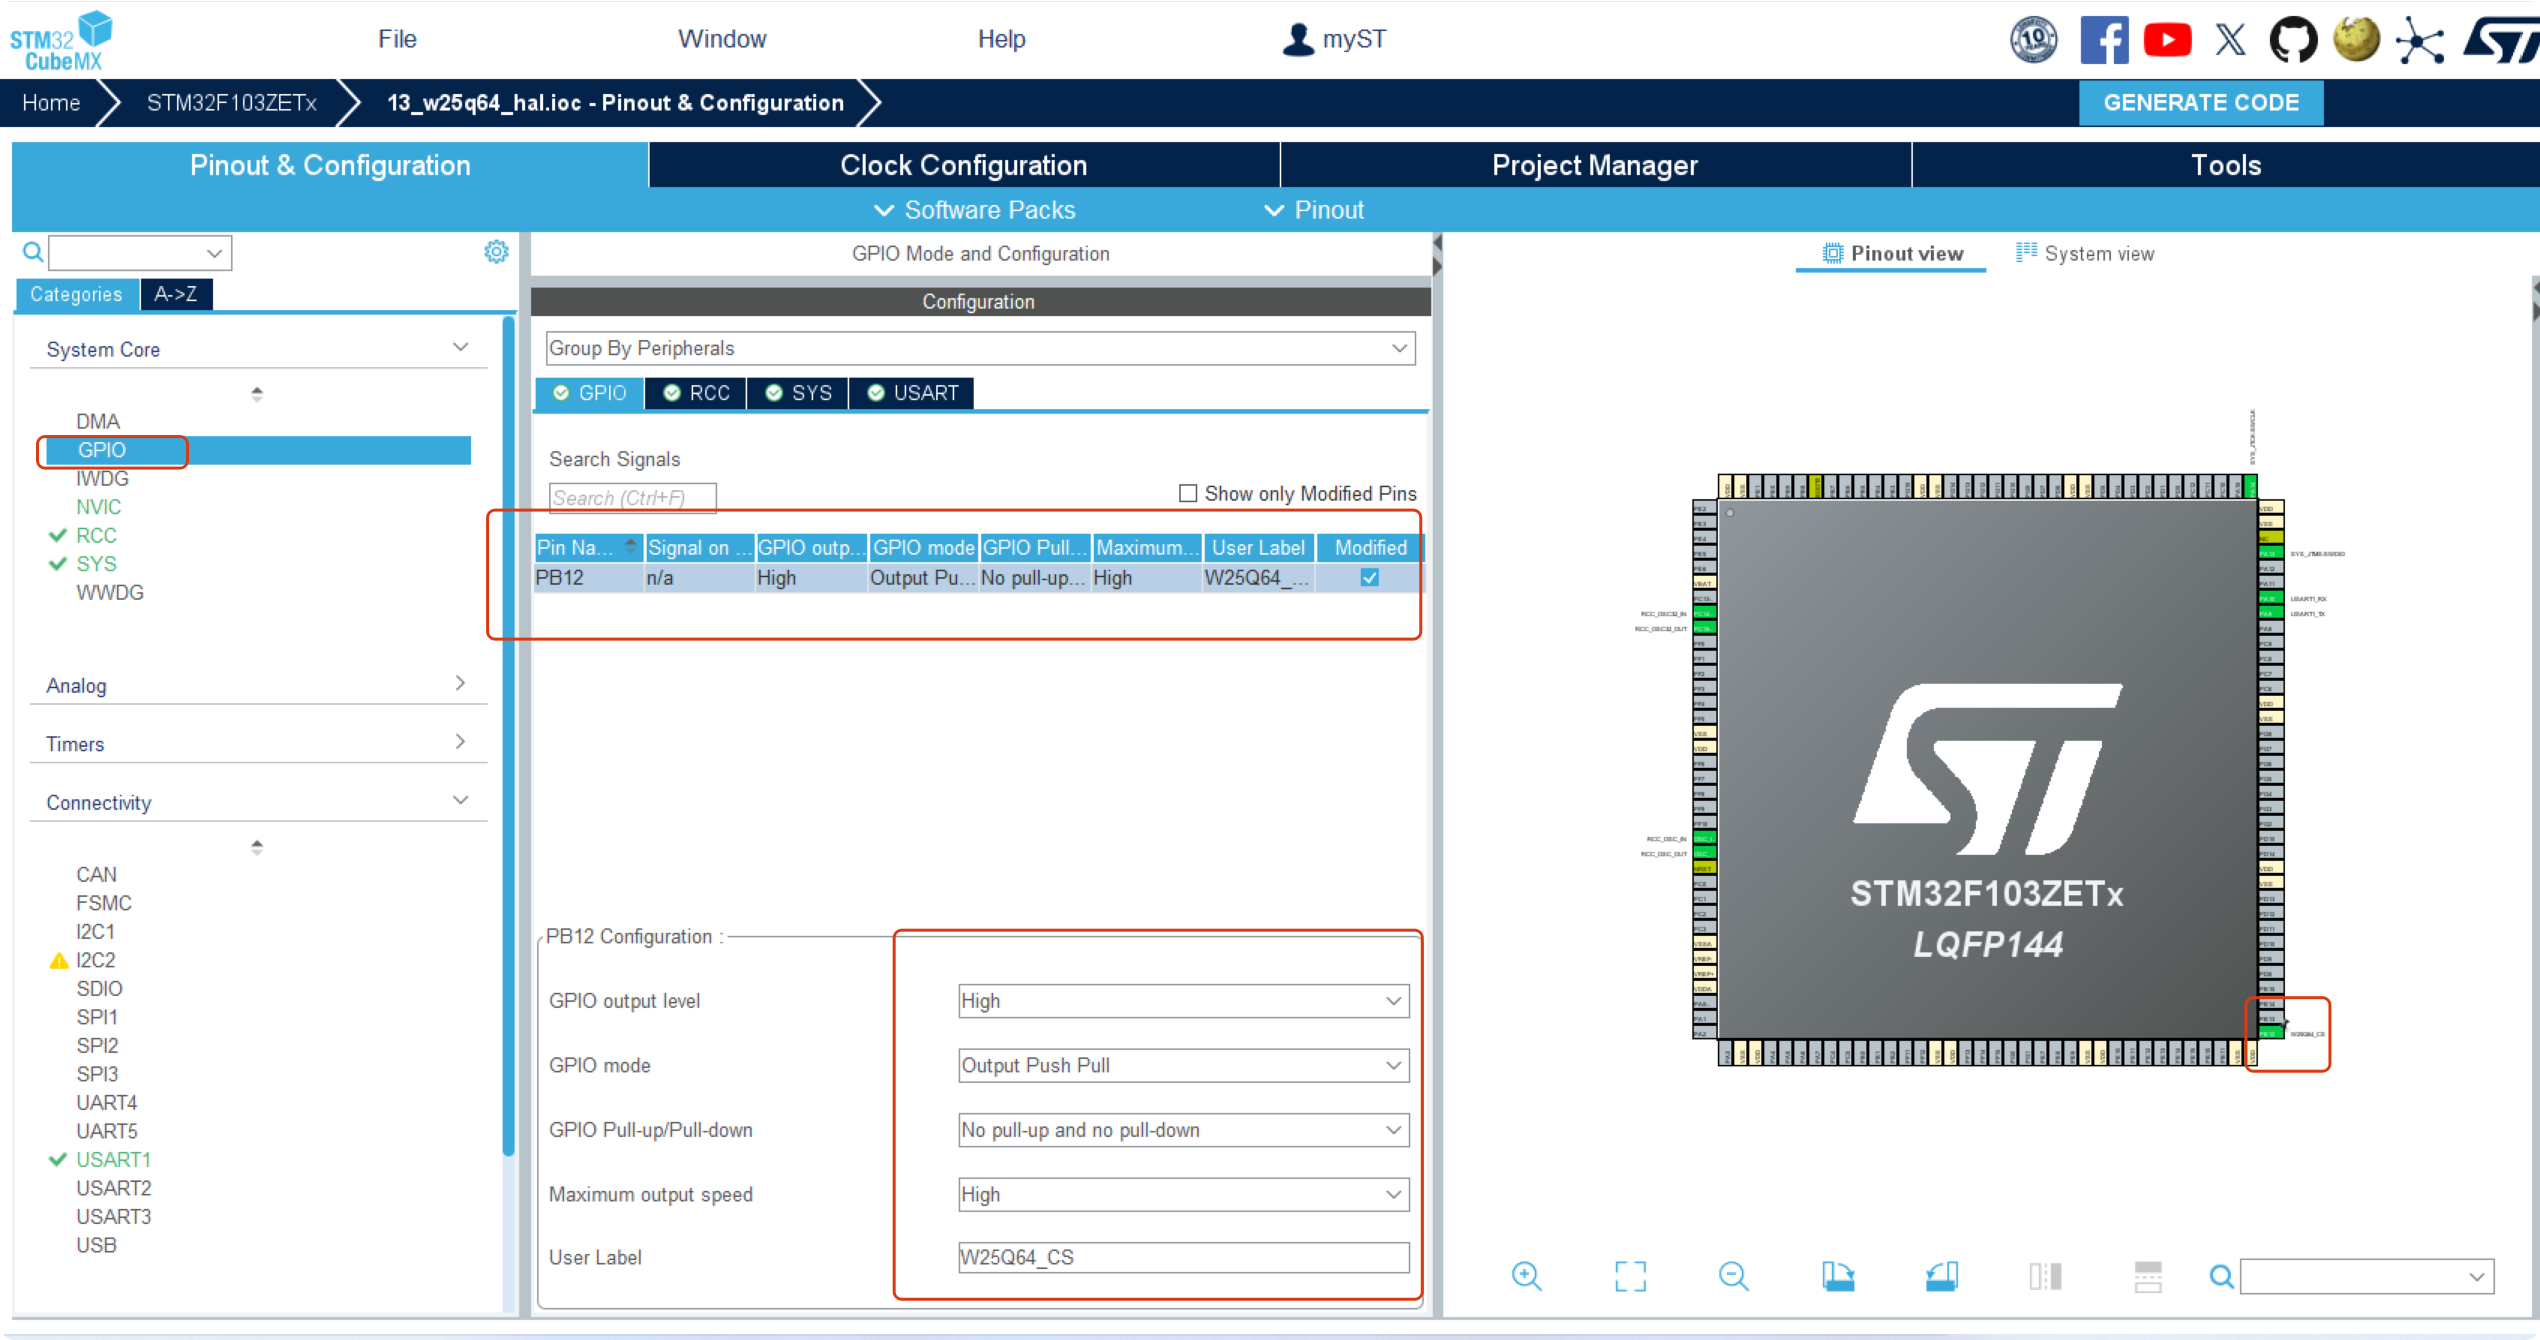Click the zoom out magnifier icon
Image resolution: width=2540 pixels, height=1340 pixels.
[x=1733, y=1276]
